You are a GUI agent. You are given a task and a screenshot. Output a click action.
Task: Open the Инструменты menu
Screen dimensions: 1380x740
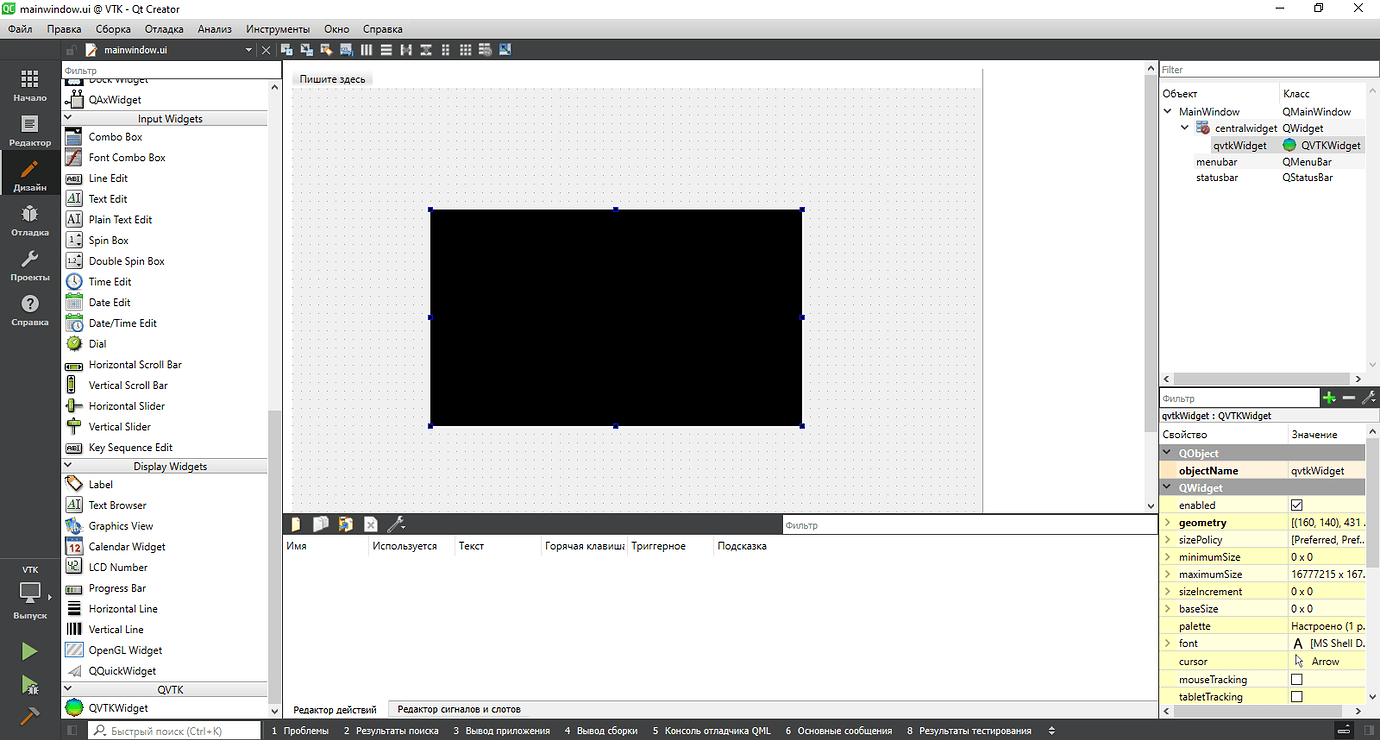[277, 28]
